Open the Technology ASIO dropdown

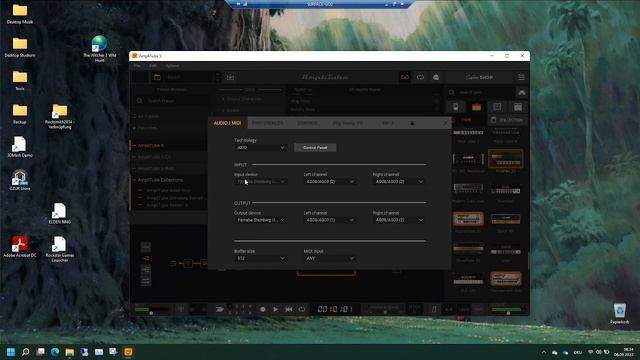point(260,147)
